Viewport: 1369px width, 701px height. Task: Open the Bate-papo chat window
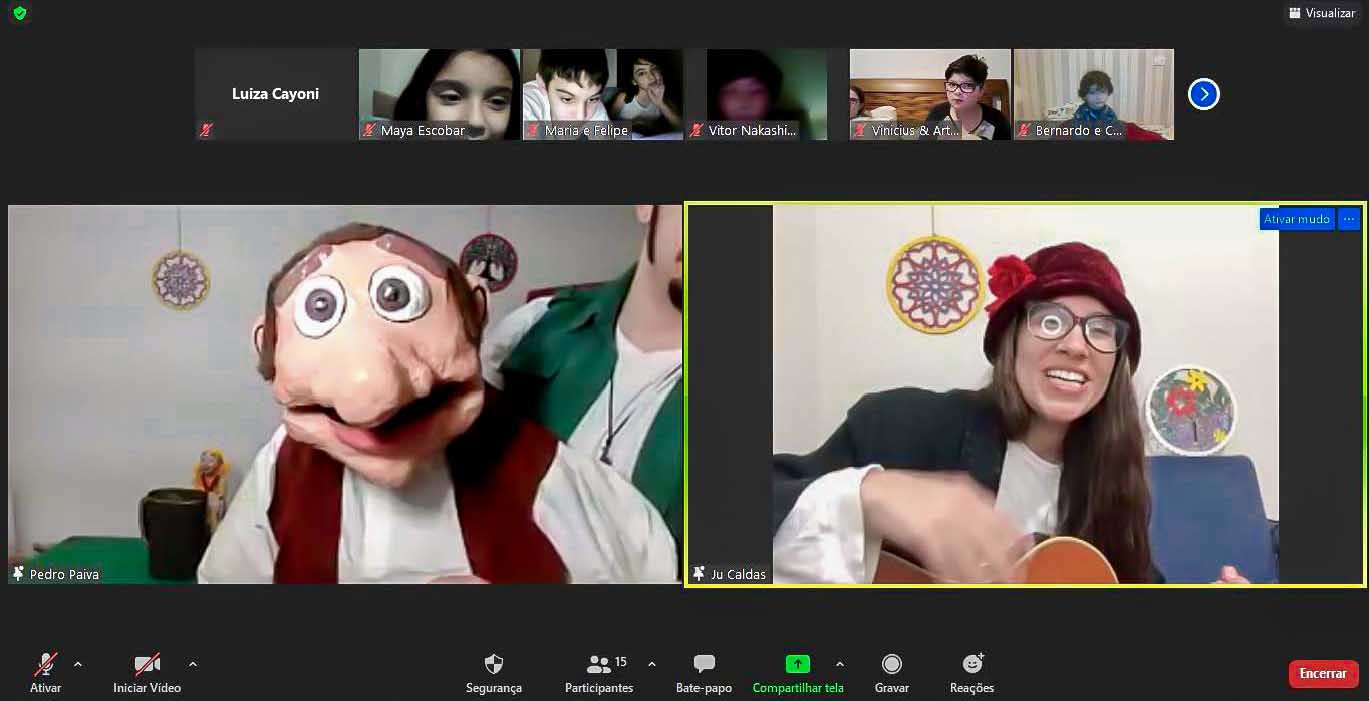[704, 673]
